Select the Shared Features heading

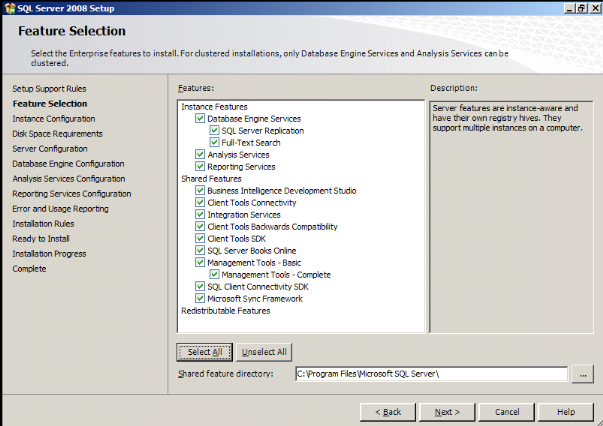click(x=211, y=179)
